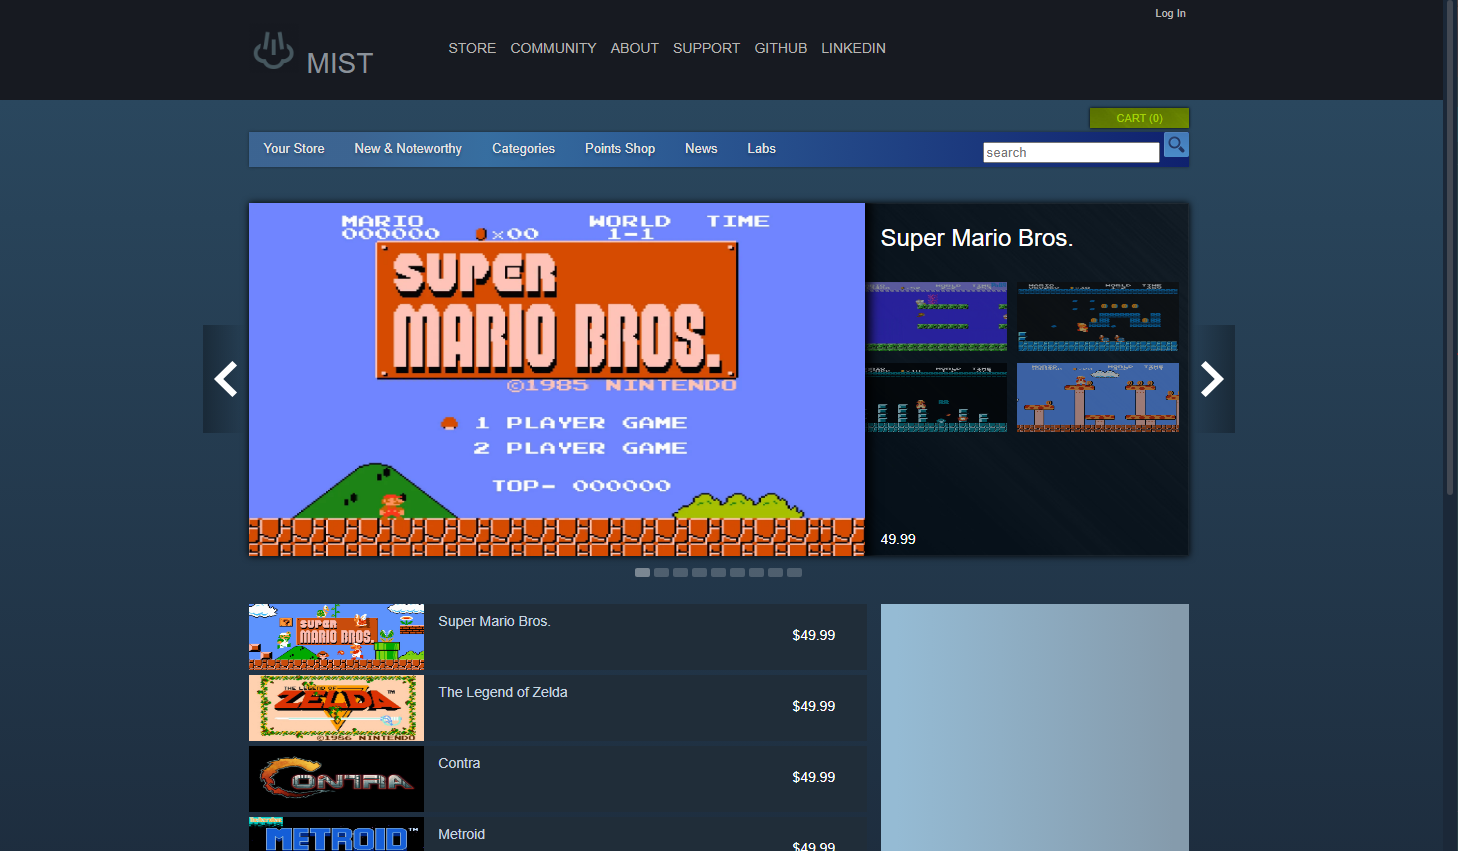Go to previous carousel slide arrow
This screenshot has height=851, width=1458.
coord(226,379)
